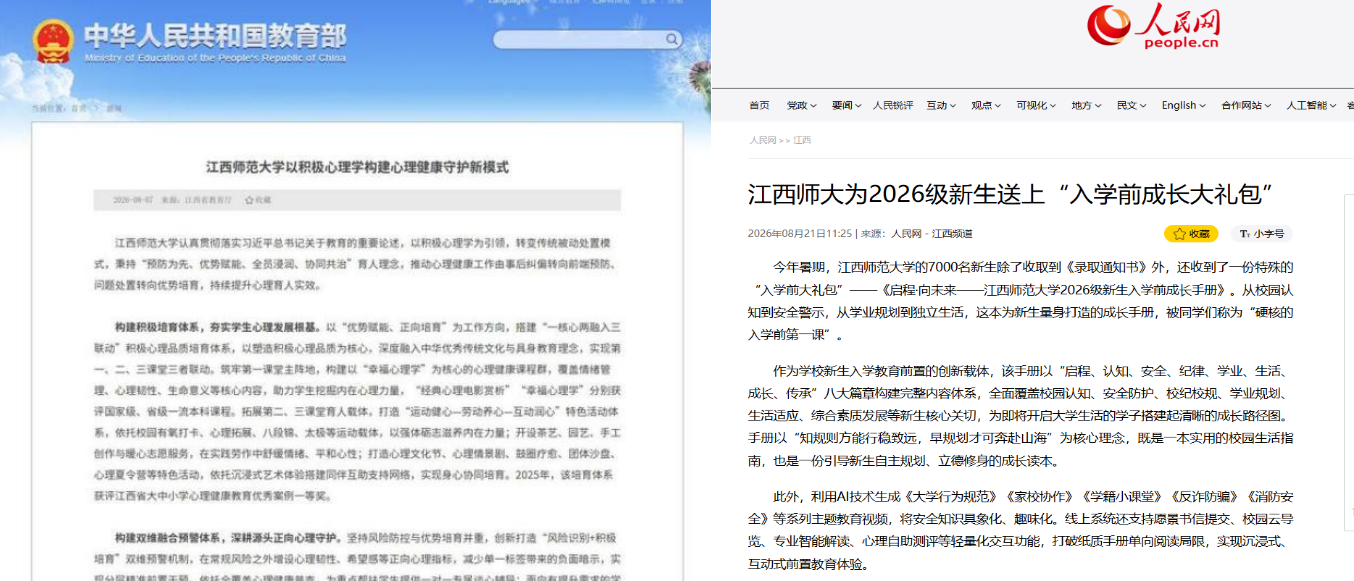
Task: Click the bold heading 构建积极培育体系，夯实学生心理发展根基
Action: 218,326
